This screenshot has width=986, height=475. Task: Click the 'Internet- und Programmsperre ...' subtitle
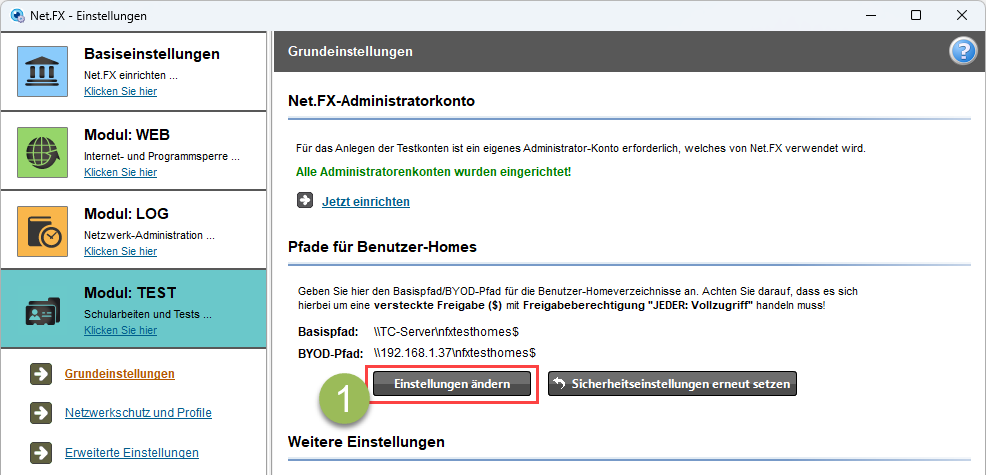(x=162, y=156)
